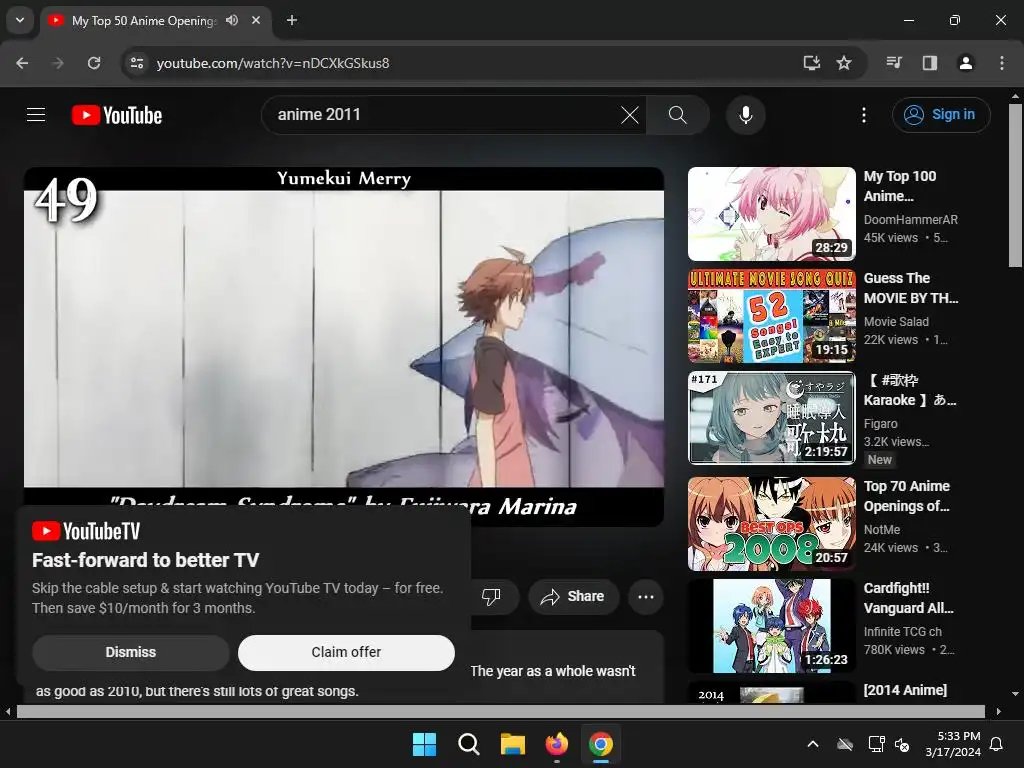The width and height of the screenshot is (1024, 768).
Task: Go back in browser history
Action: tap(22, 63)
